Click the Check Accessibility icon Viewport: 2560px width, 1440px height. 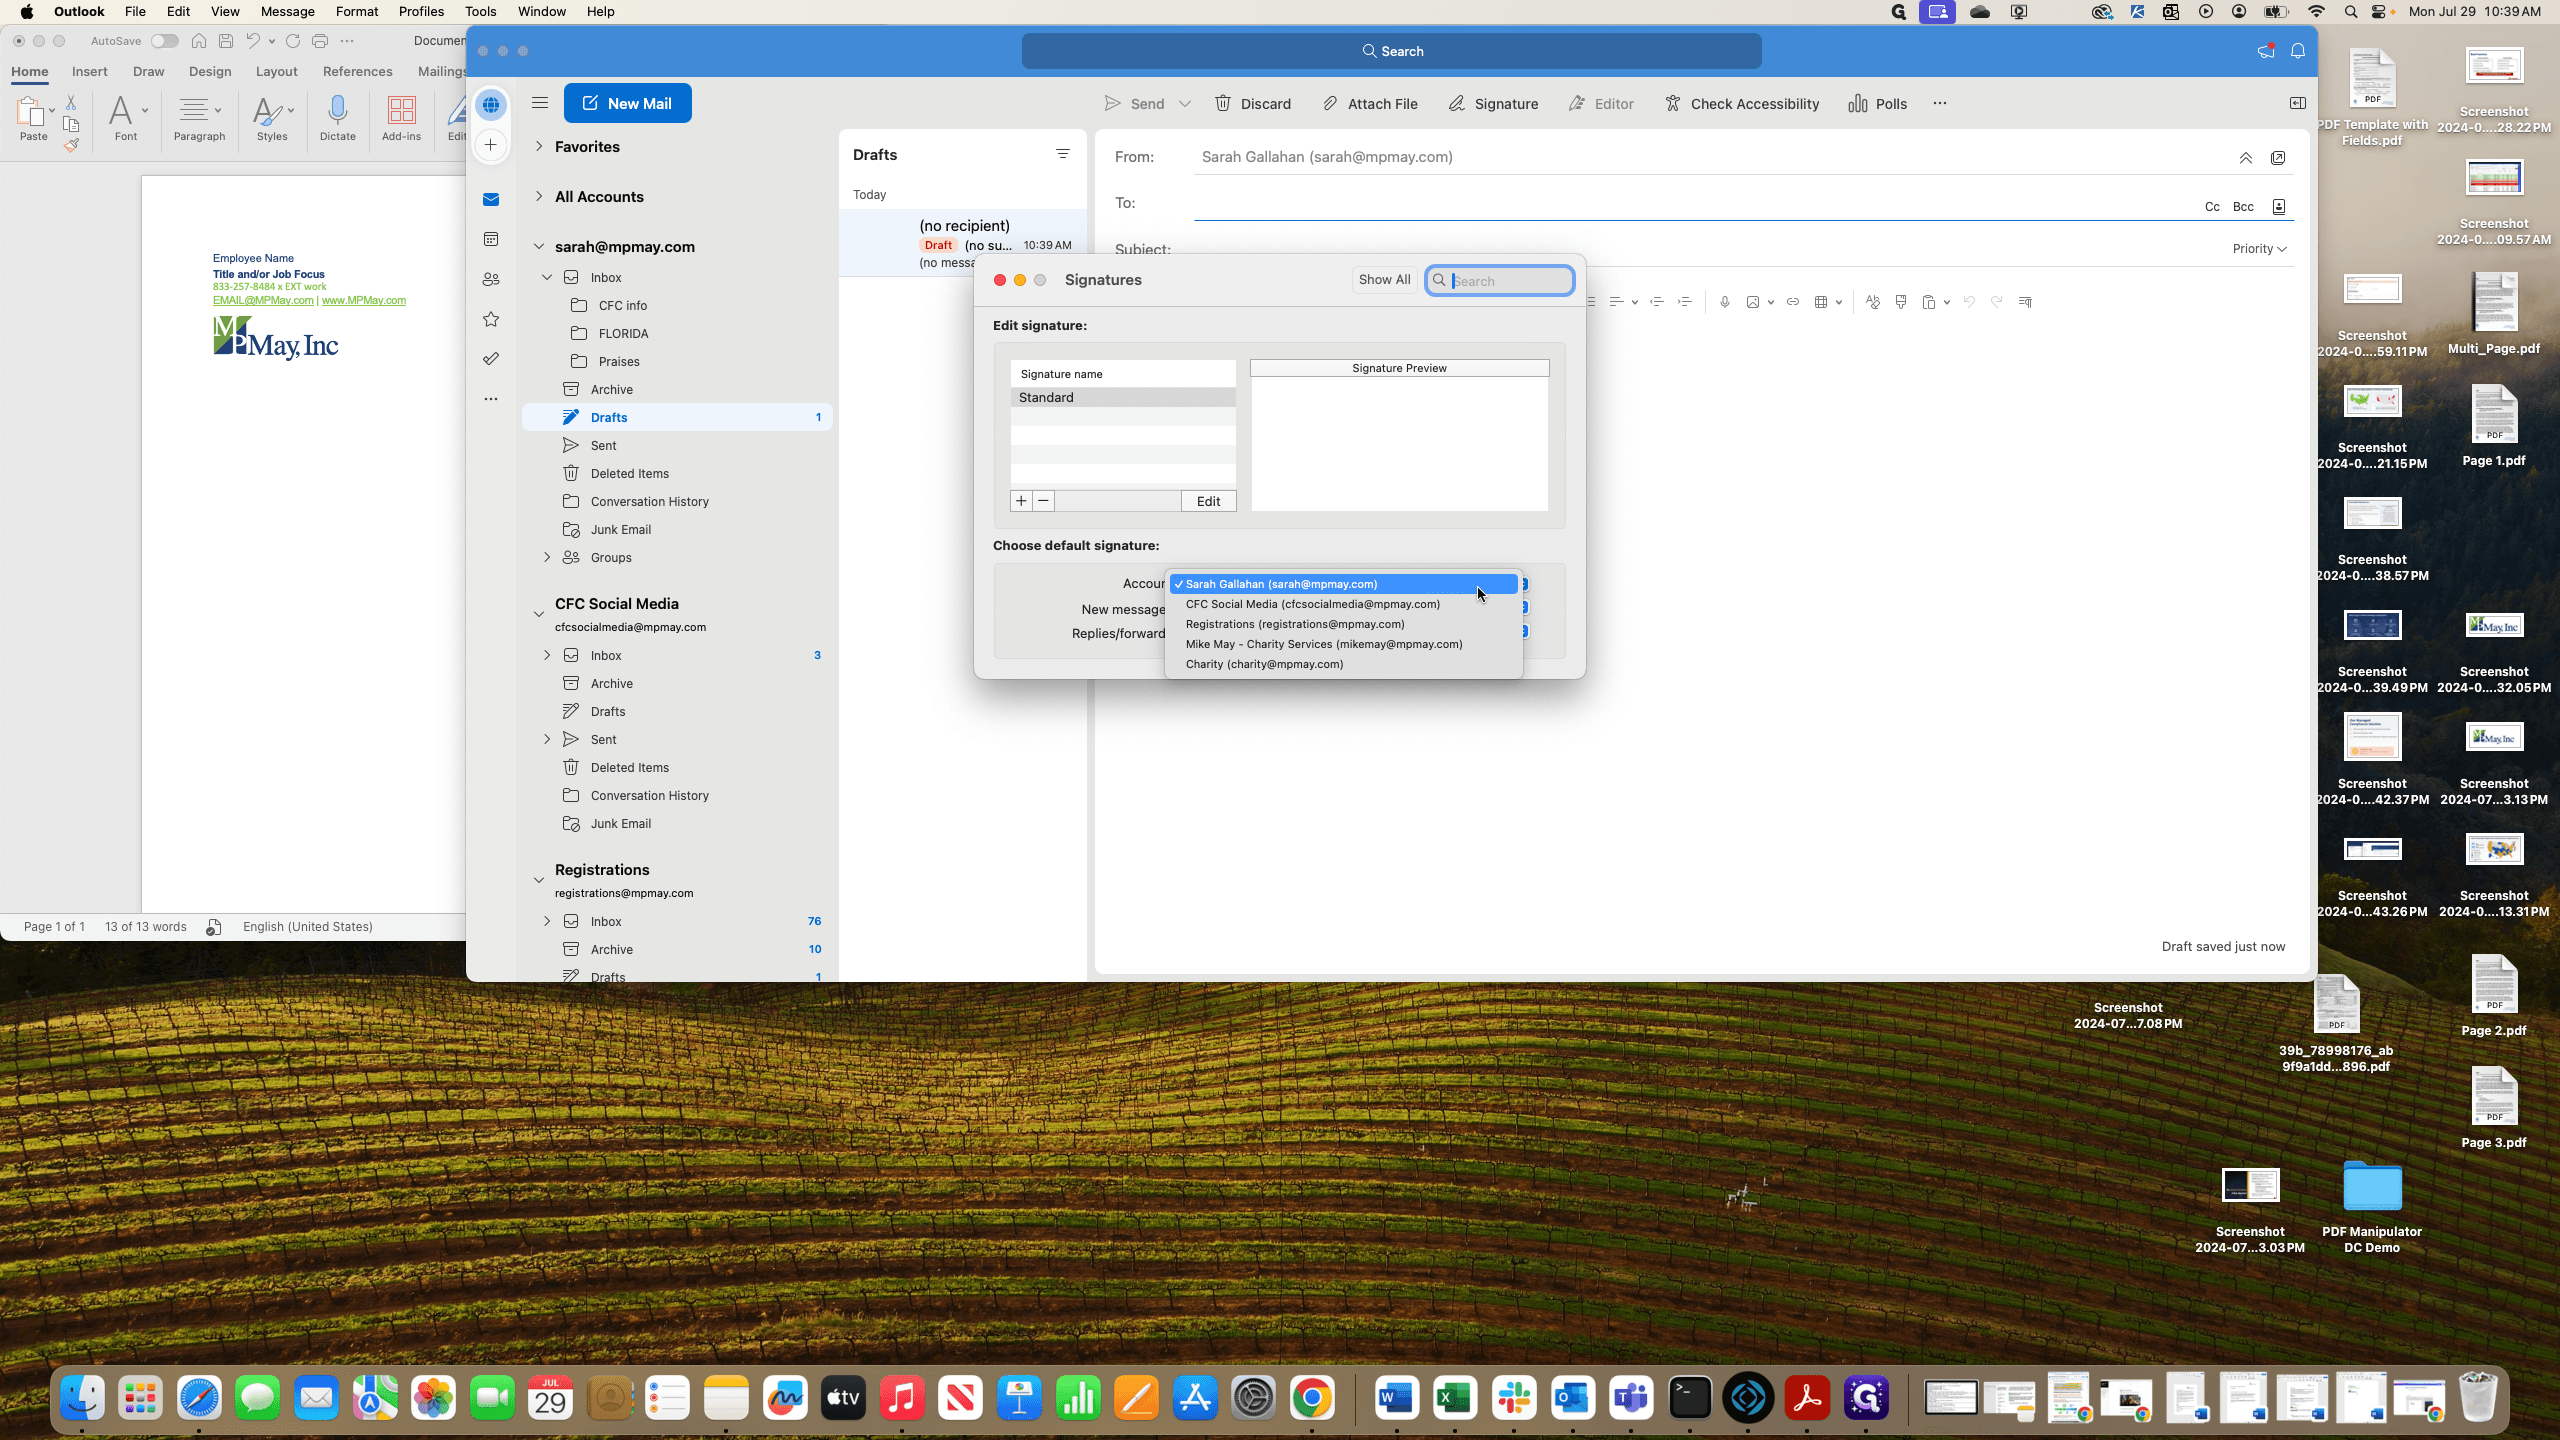click(x=1672, y=104)
